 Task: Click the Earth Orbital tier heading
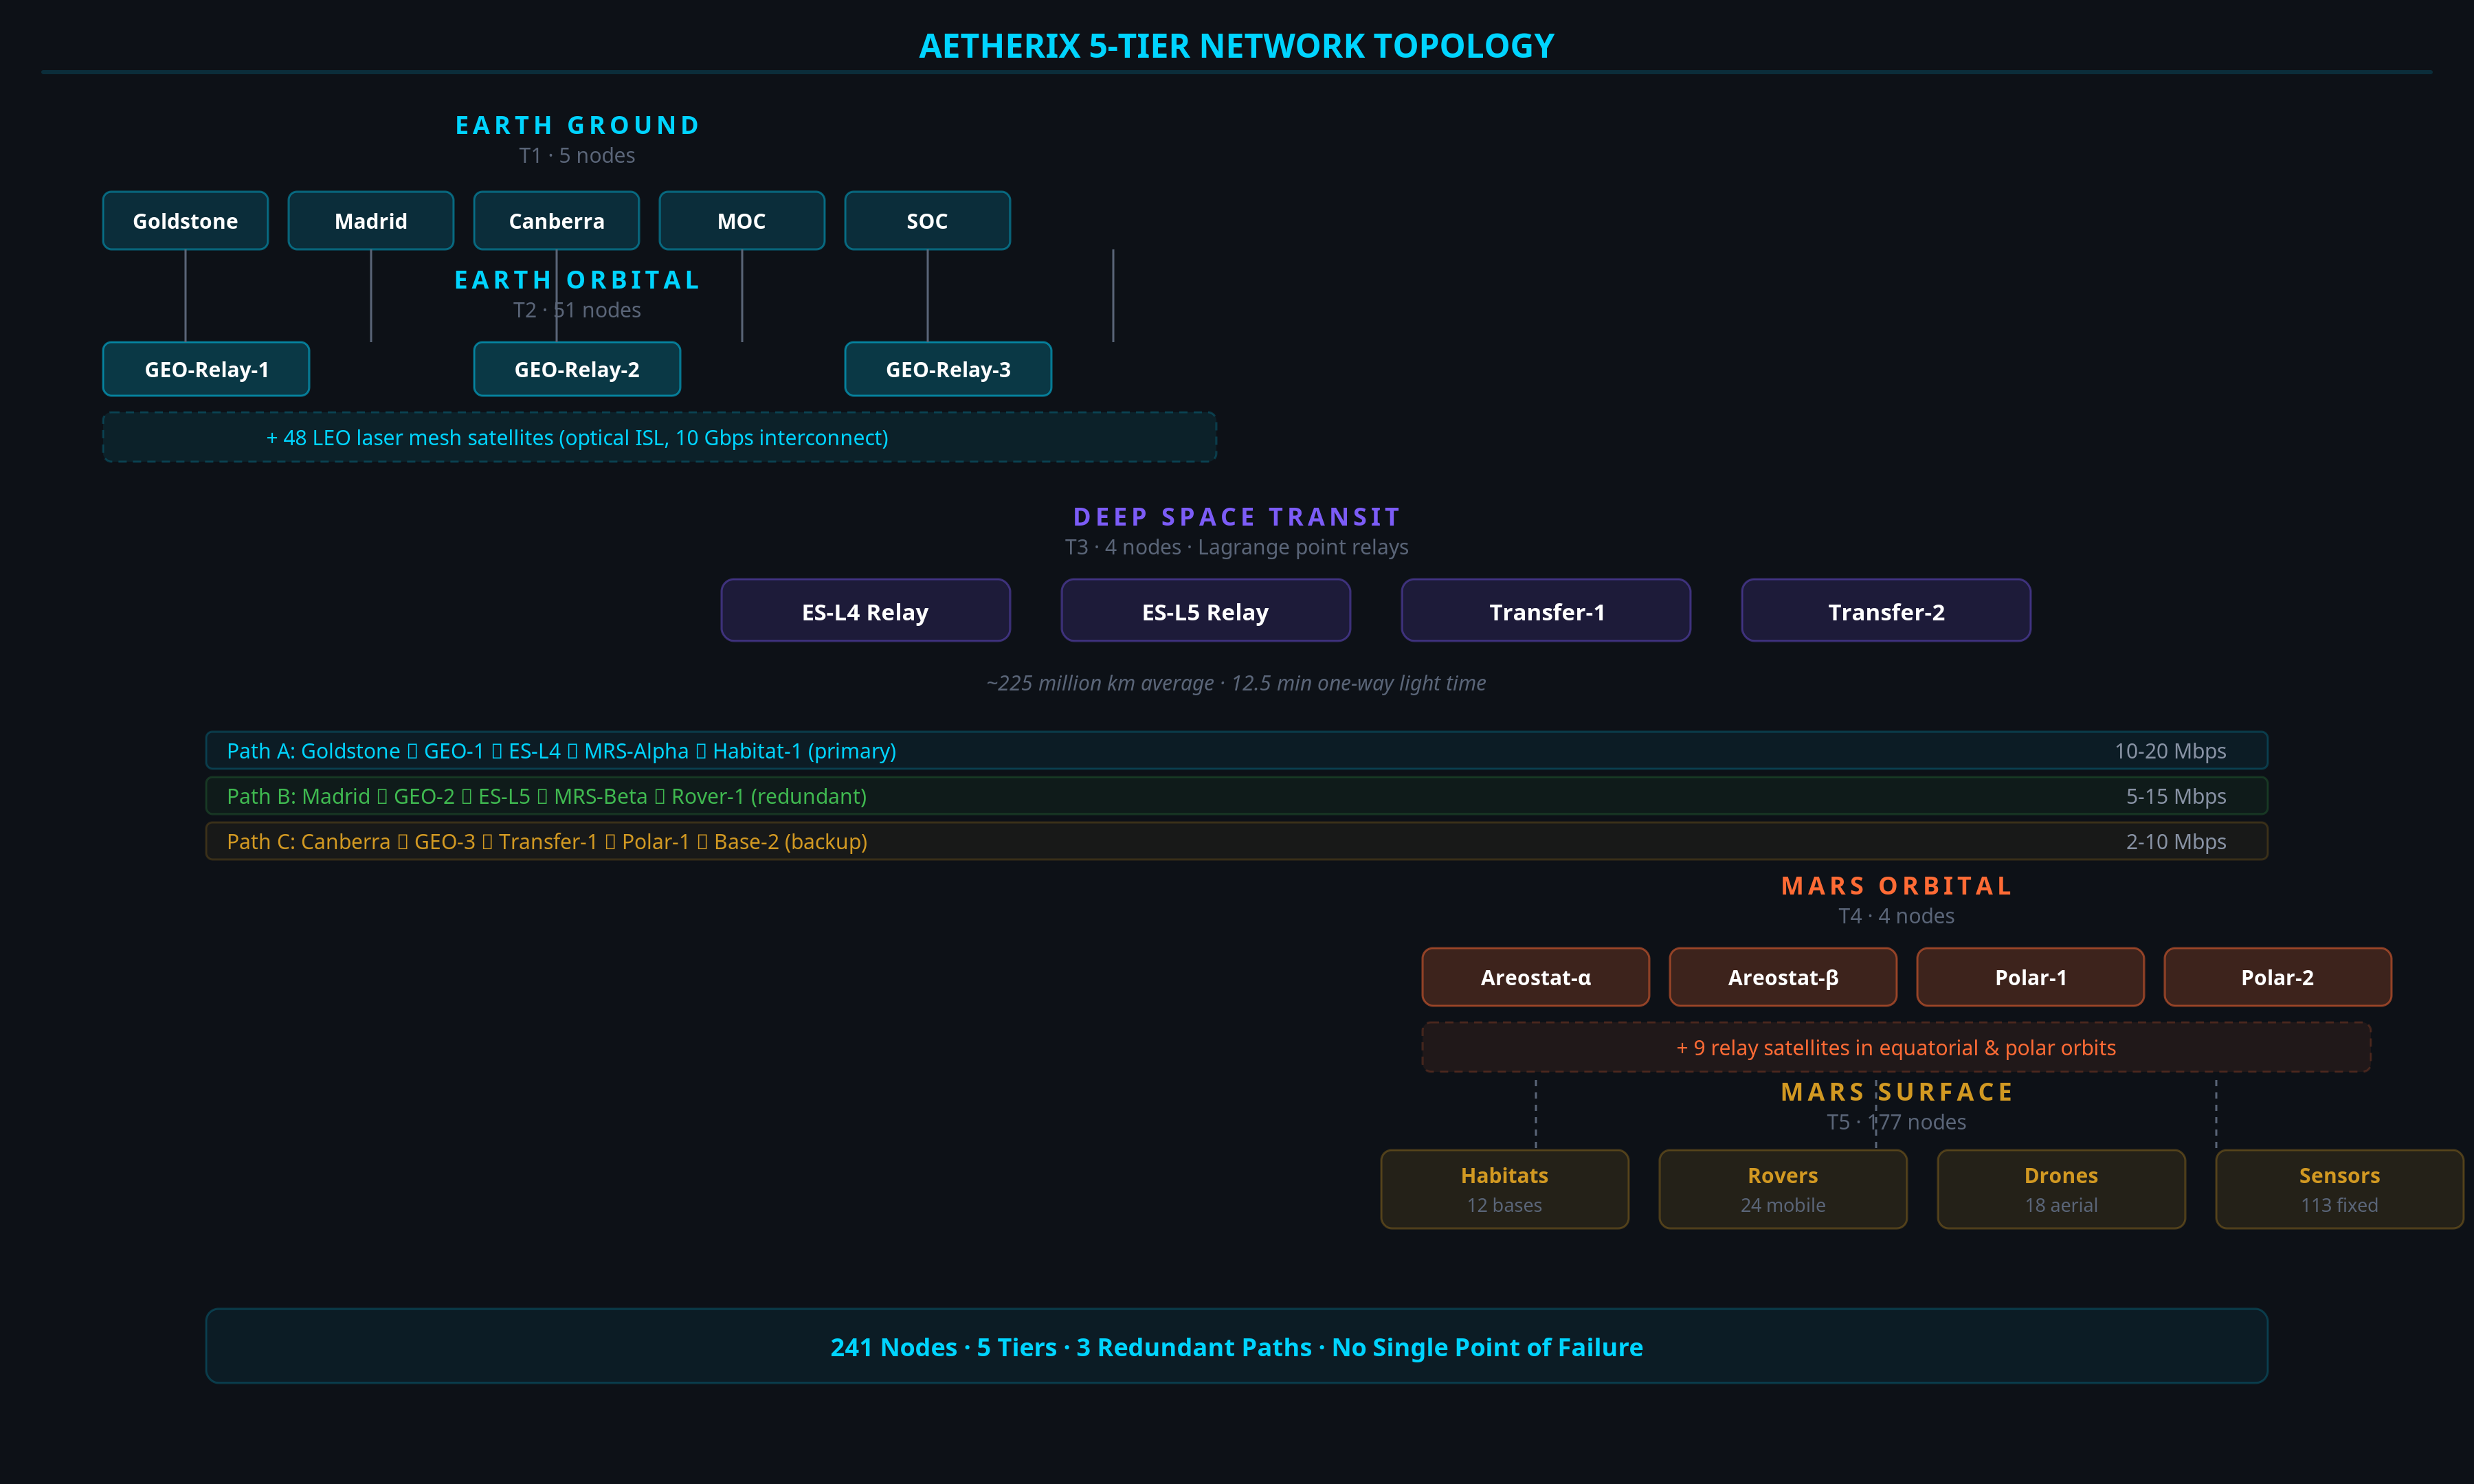(x=577, y=280)
